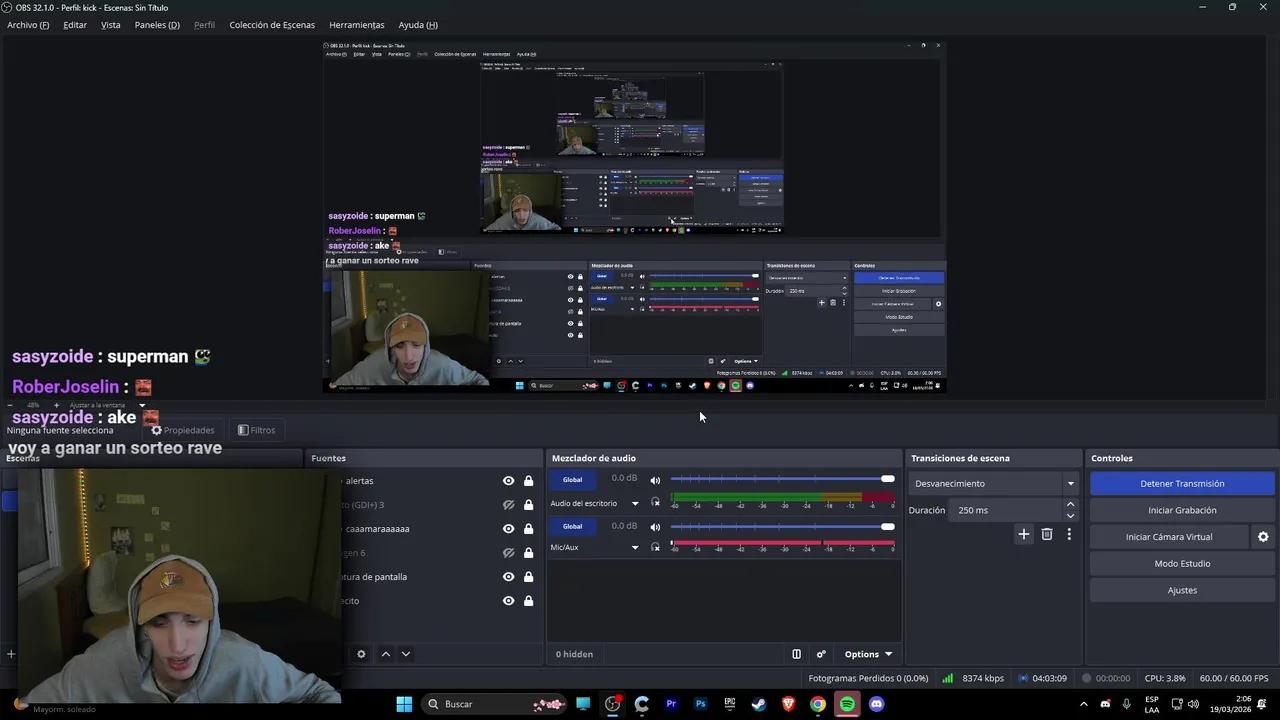Screen dimensions: 1280x720
Task: Move the selected source up with arrow icon
Action: 385,654
